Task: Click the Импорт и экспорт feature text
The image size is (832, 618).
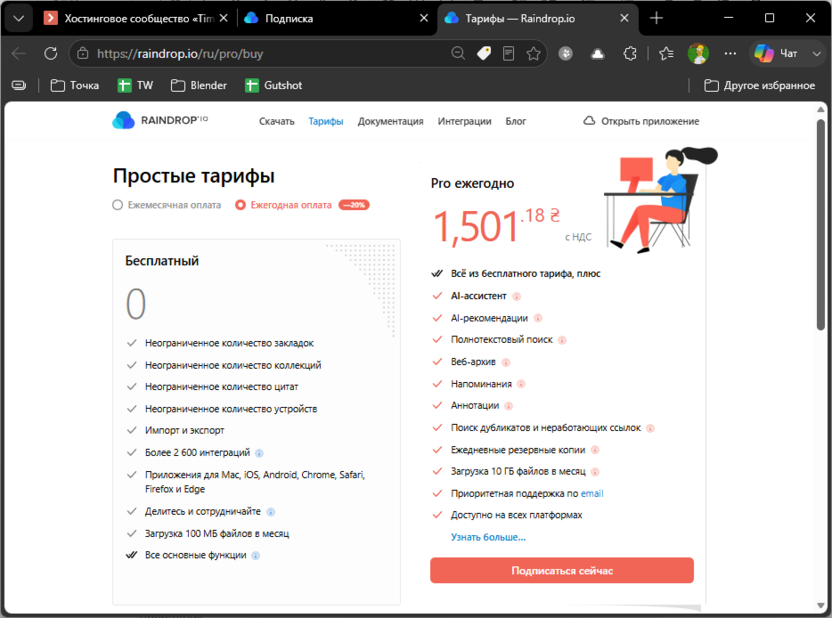Action: point(185,430)
